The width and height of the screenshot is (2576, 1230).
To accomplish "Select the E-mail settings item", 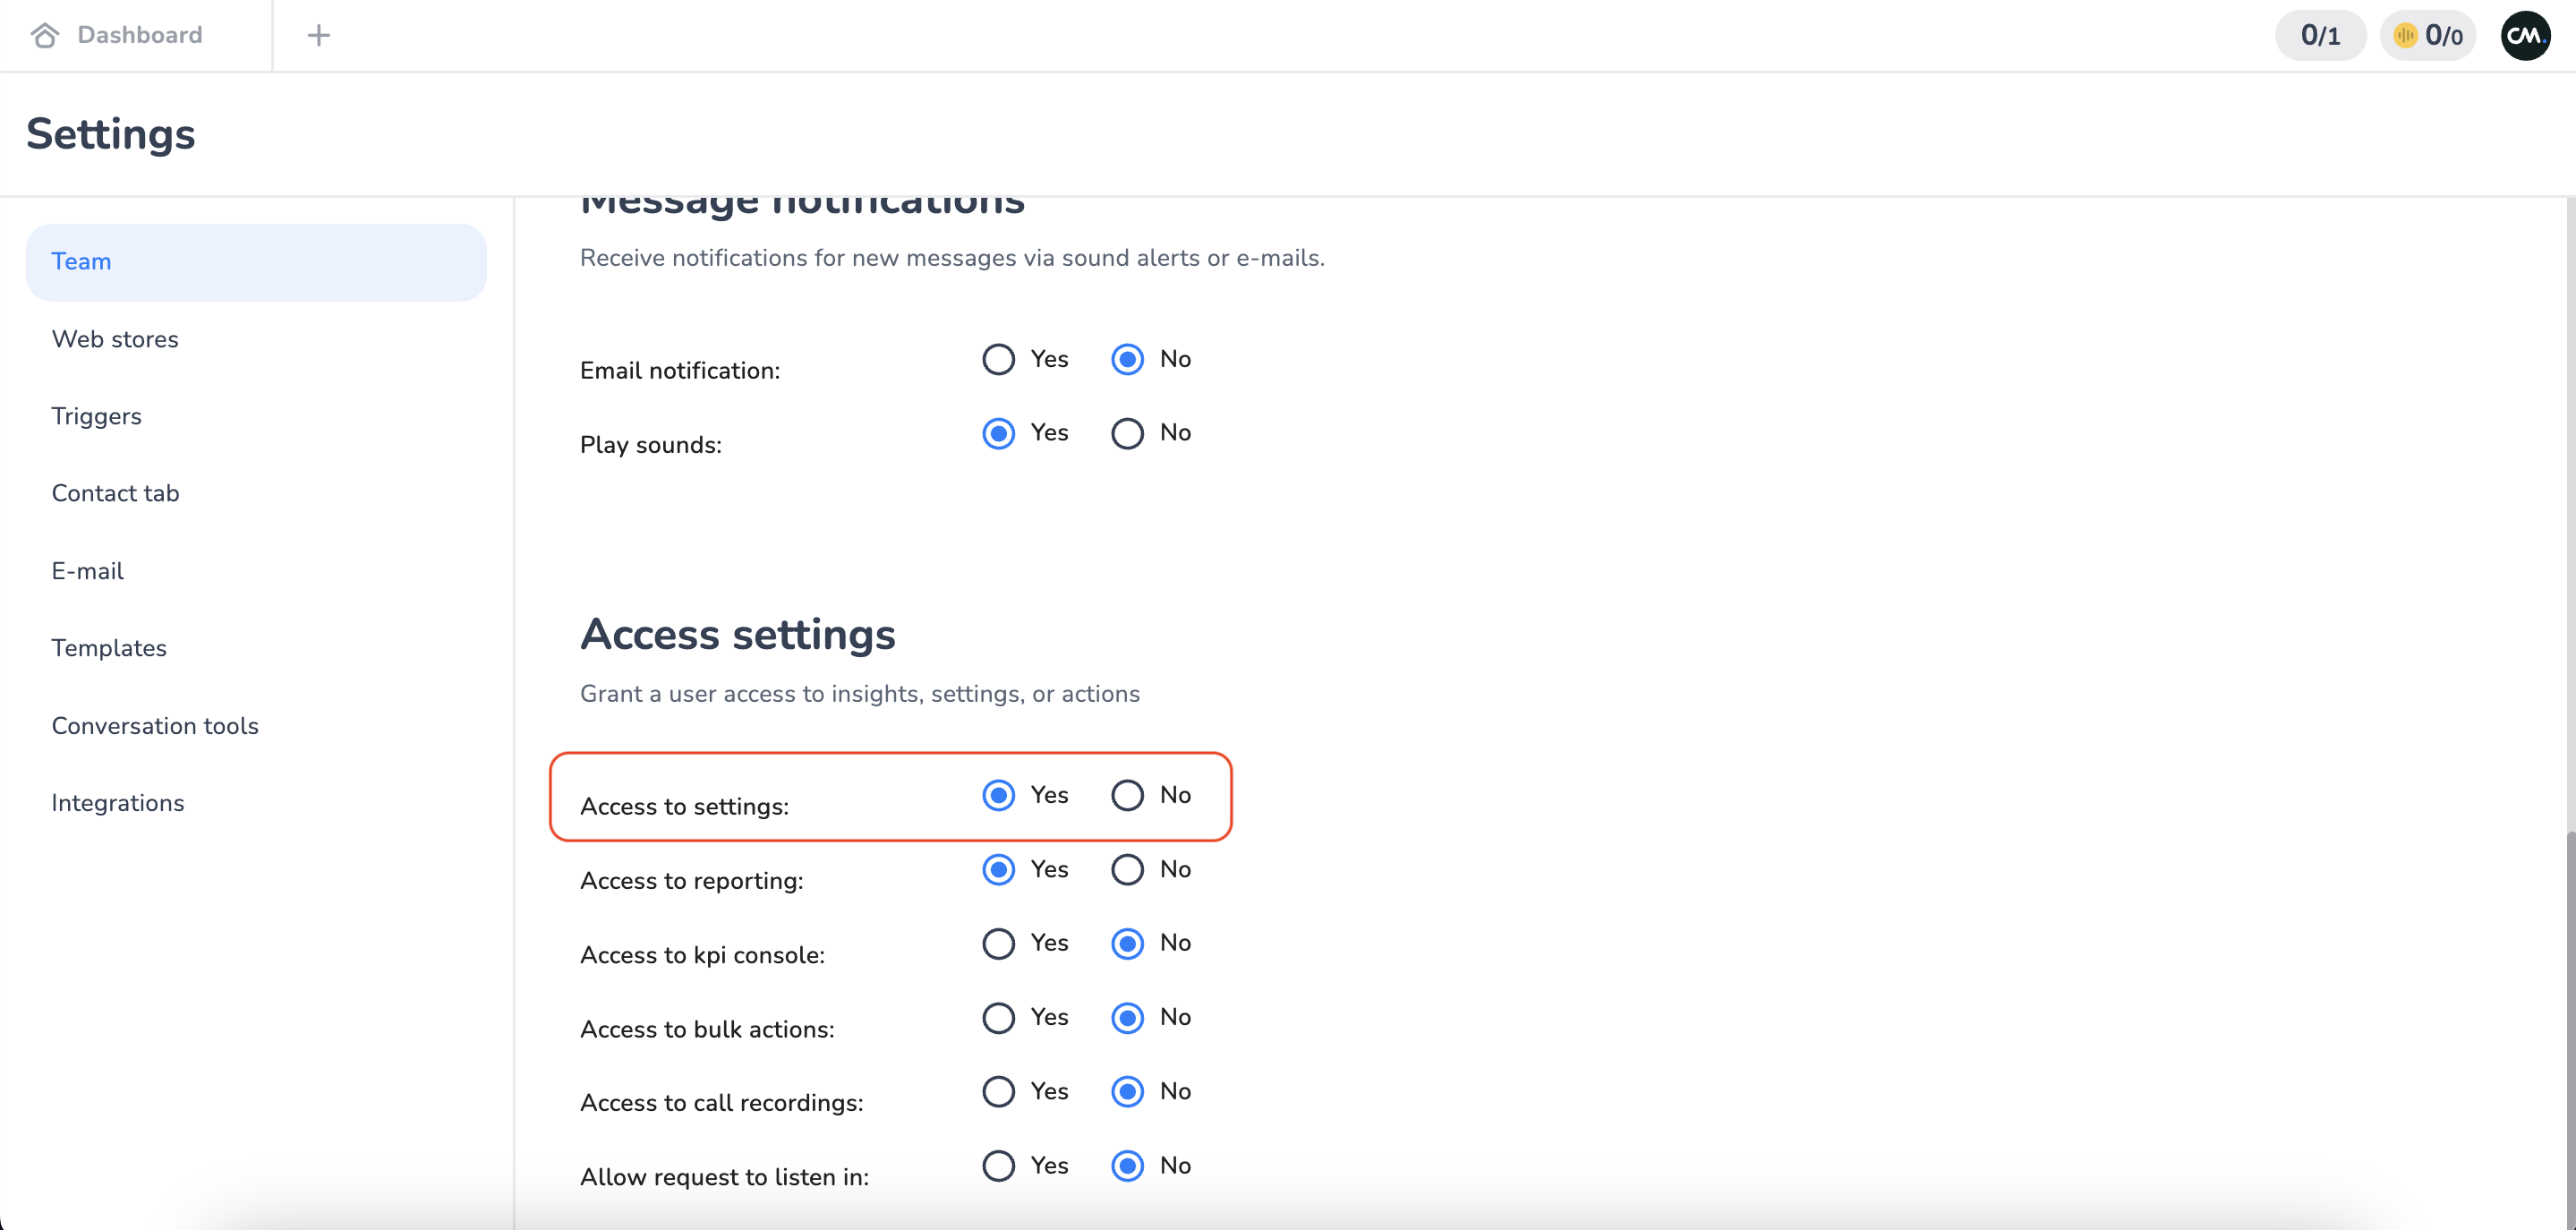I will click(88, 571).
